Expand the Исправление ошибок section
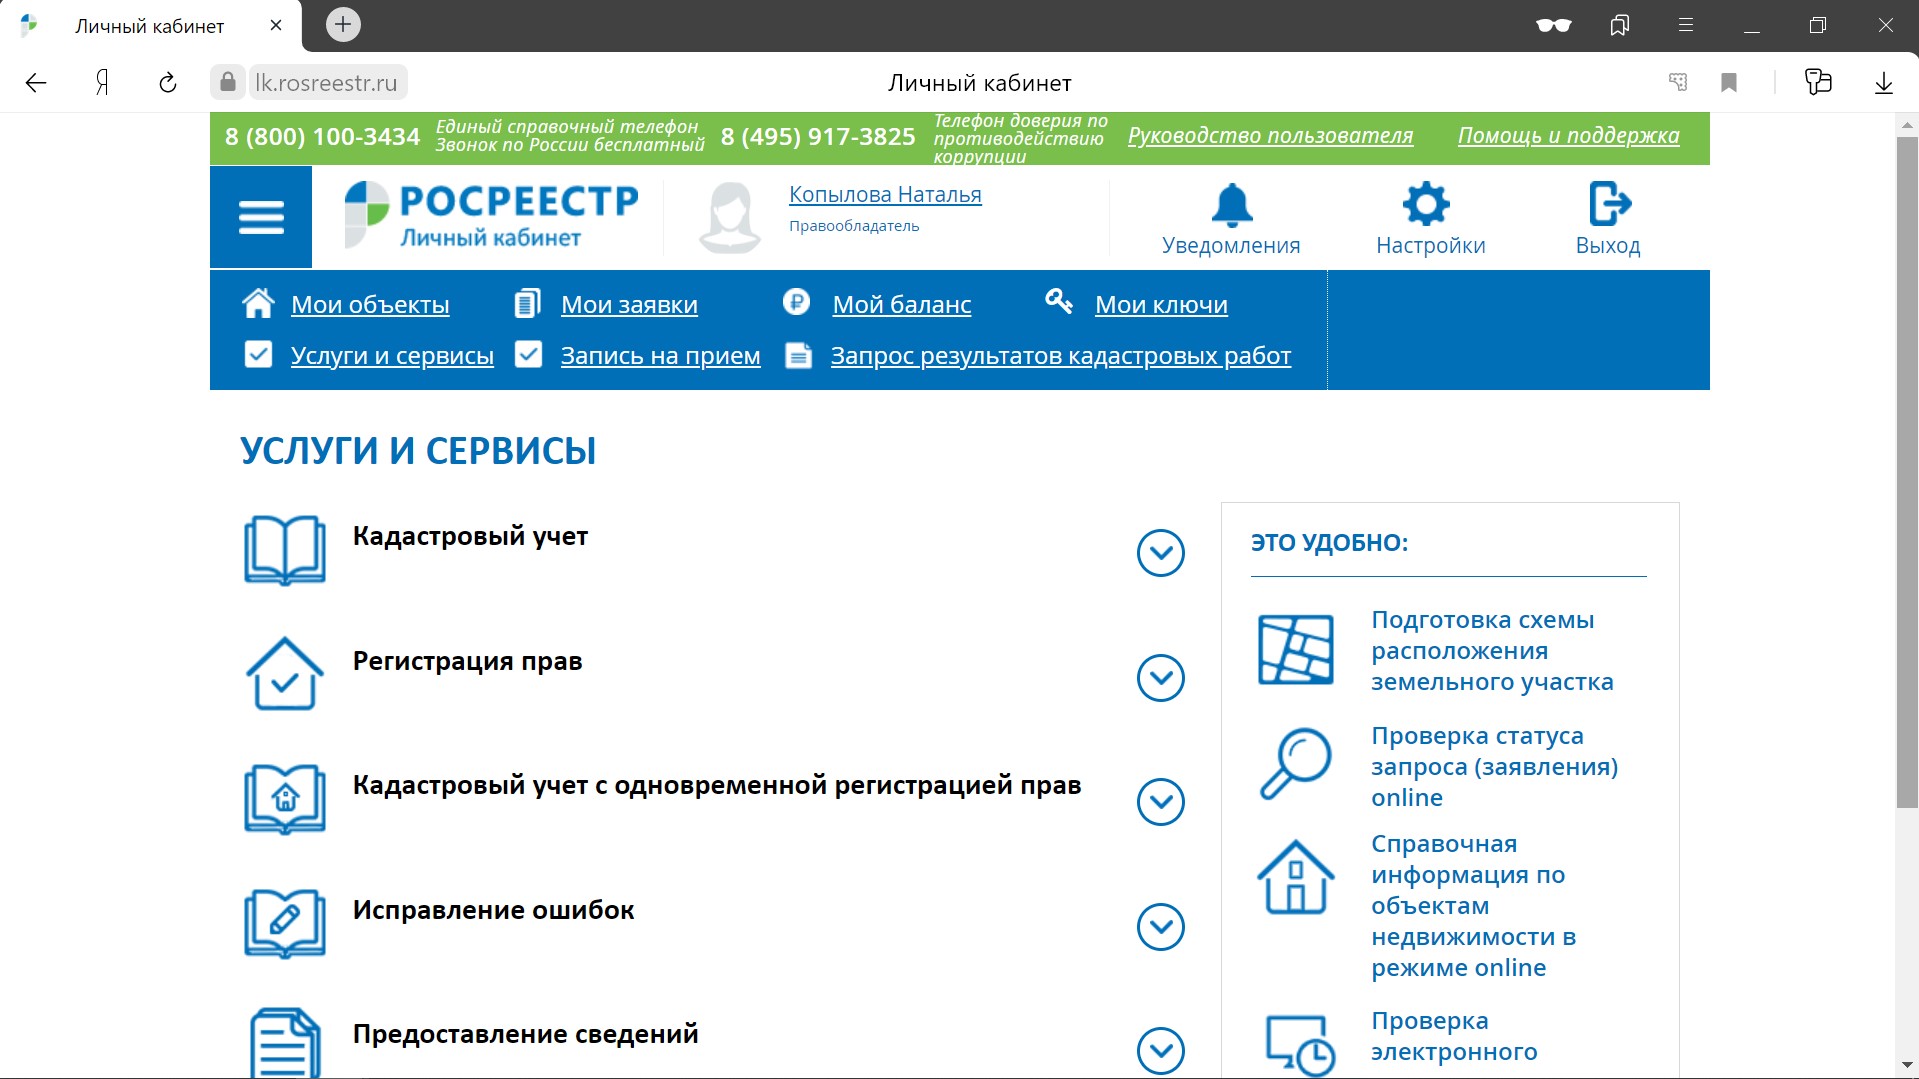 coord(1160,927)
